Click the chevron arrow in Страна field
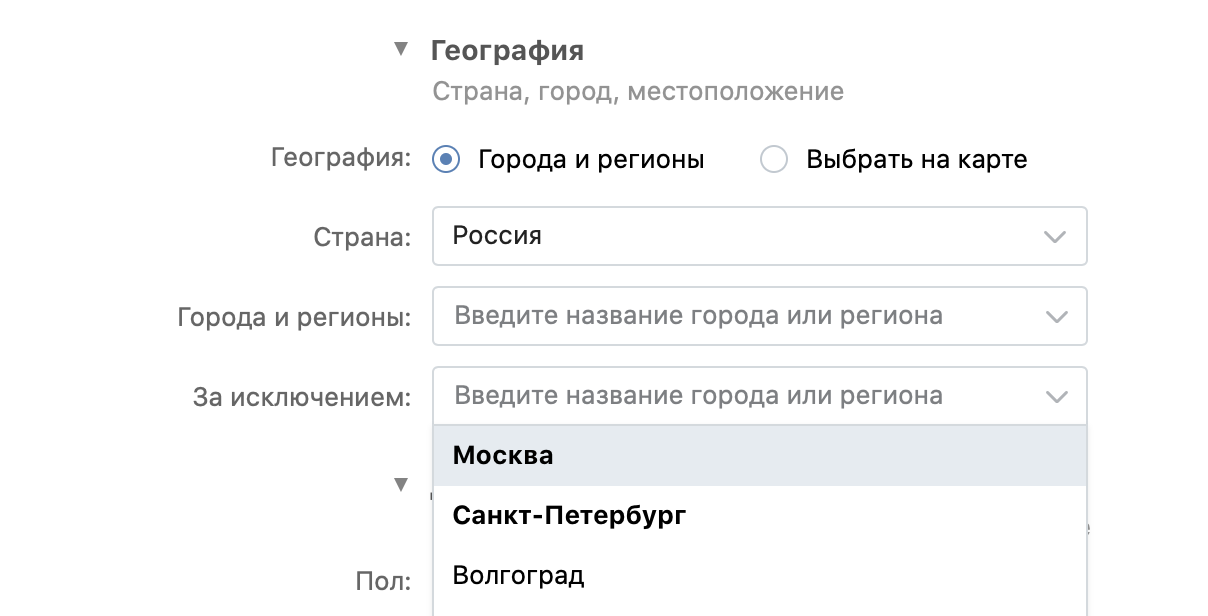Viewport: 1208px width, 616px height. pos(1055,237)
